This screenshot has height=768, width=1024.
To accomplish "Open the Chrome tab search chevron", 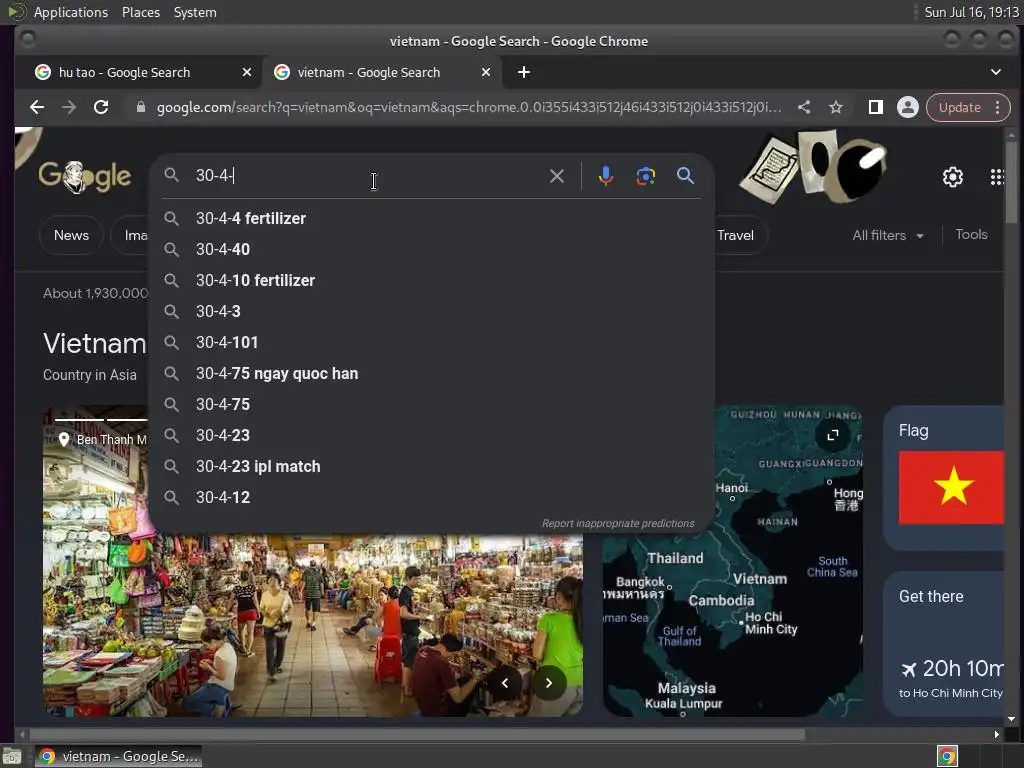I will 996,72.
